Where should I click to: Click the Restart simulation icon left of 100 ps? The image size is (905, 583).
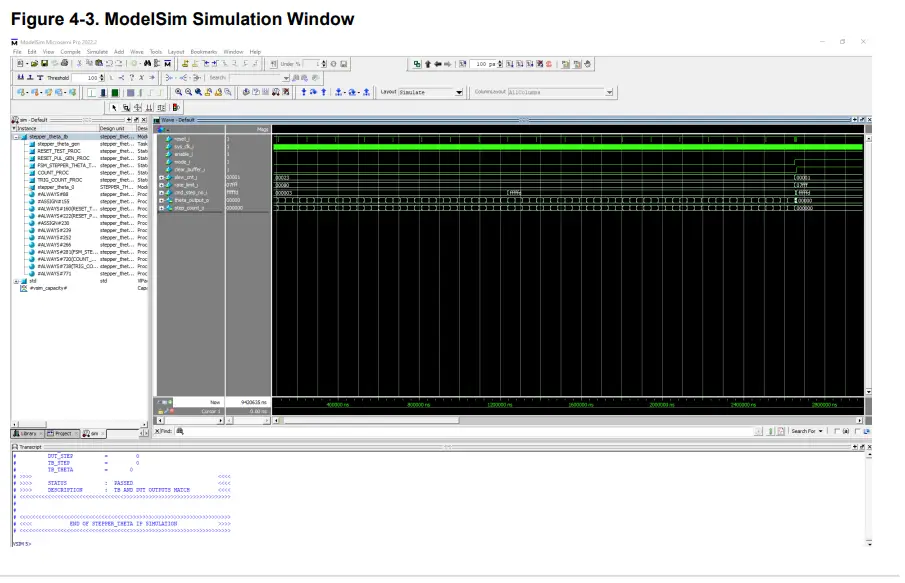click(x=462, y=64)
